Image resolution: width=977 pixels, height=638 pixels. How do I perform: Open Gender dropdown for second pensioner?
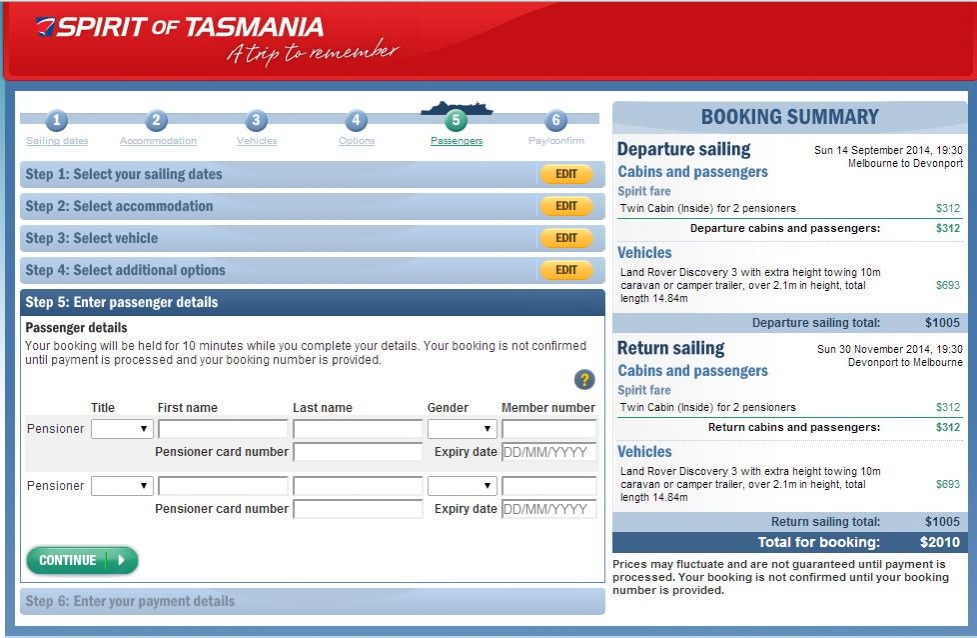click(461, 486)
